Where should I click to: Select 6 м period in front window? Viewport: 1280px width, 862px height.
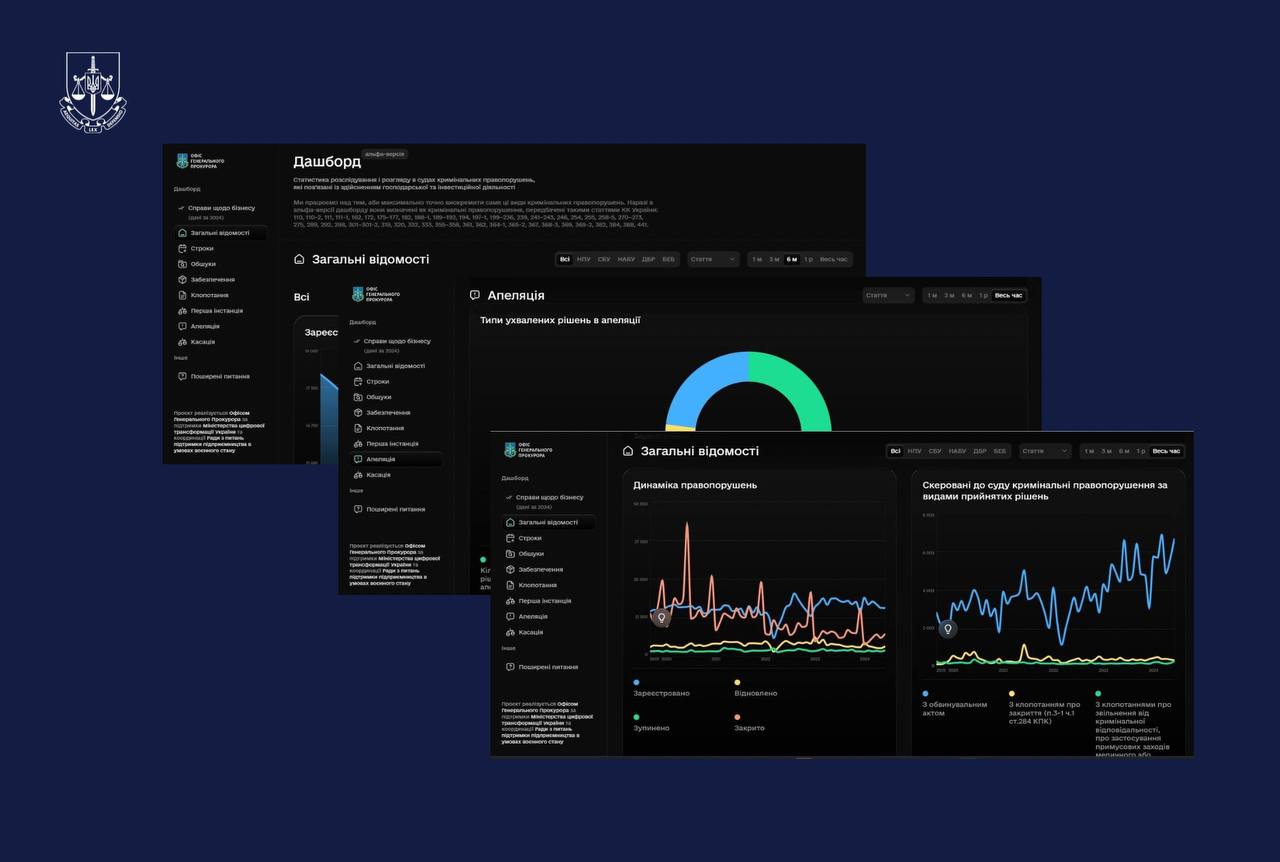point(1124,451)
